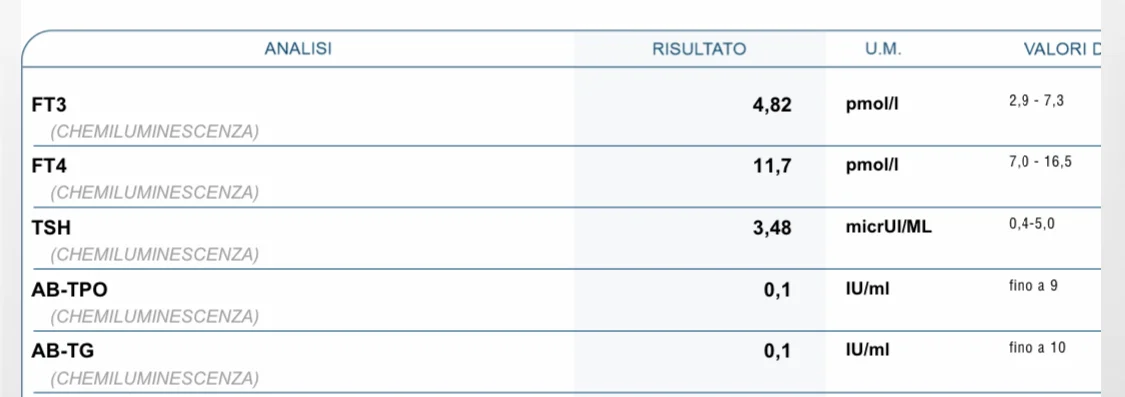The height and width of the screenshot is (397, 1125).
Task: Select the TSH row label
Action: [x=51, y=228]
